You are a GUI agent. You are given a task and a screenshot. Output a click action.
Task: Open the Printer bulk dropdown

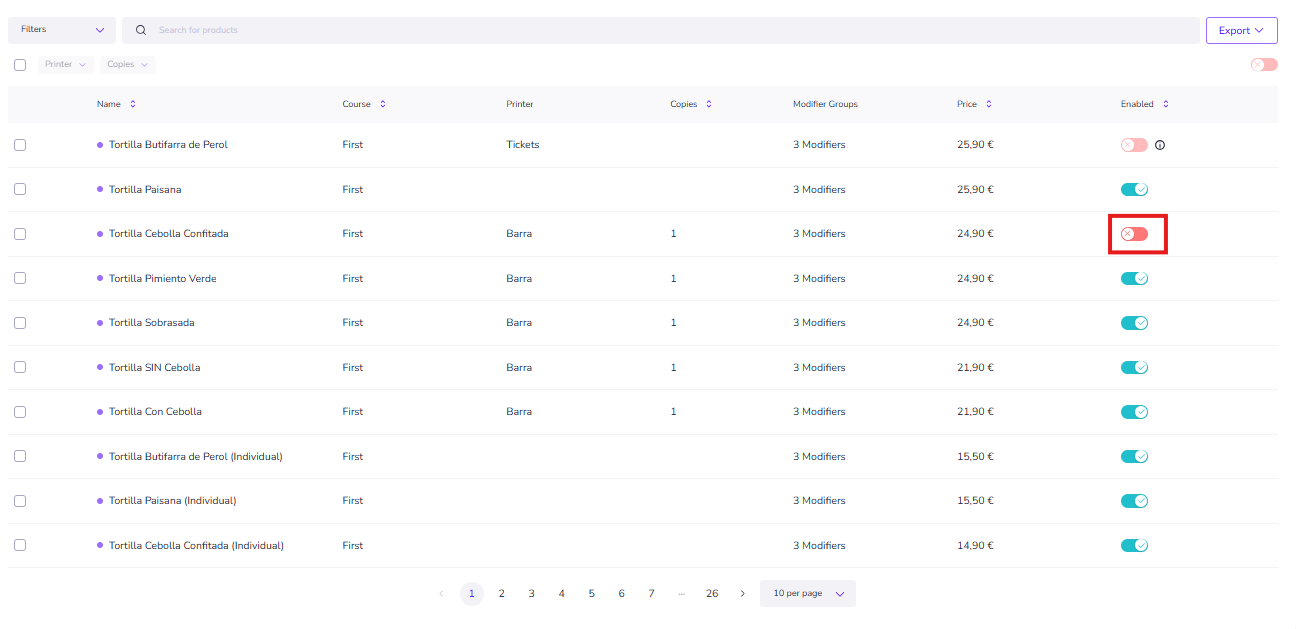tap(66, 65)
